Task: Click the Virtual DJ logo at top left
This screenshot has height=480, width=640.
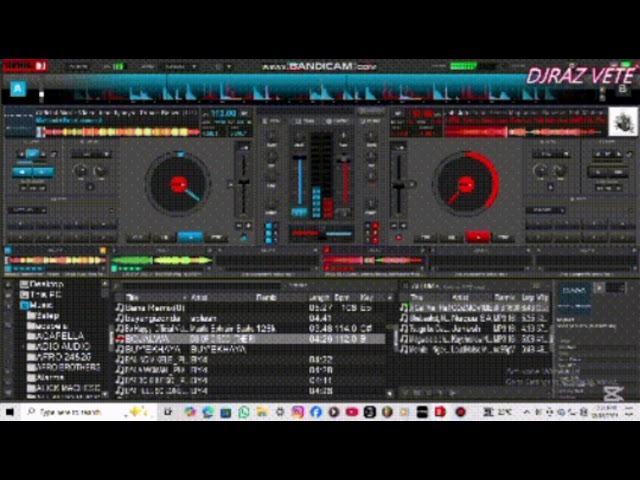Action: (26, 66)
